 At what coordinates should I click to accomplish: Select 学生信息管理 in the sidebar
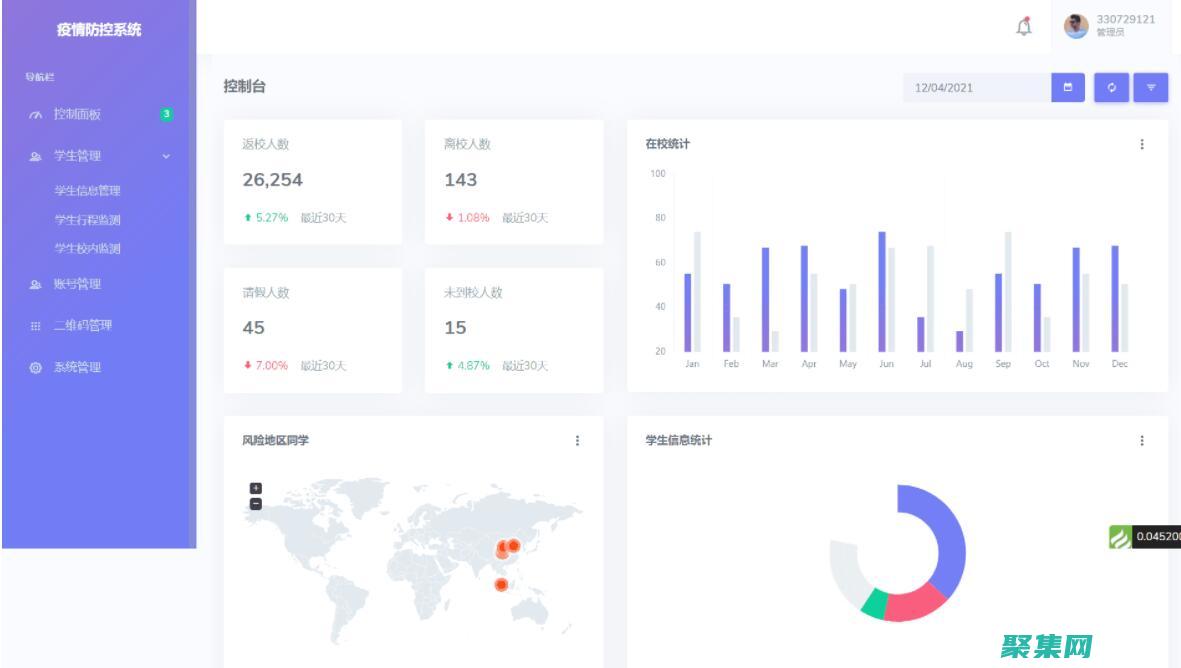pyautogui.click(x=87, y=191)
